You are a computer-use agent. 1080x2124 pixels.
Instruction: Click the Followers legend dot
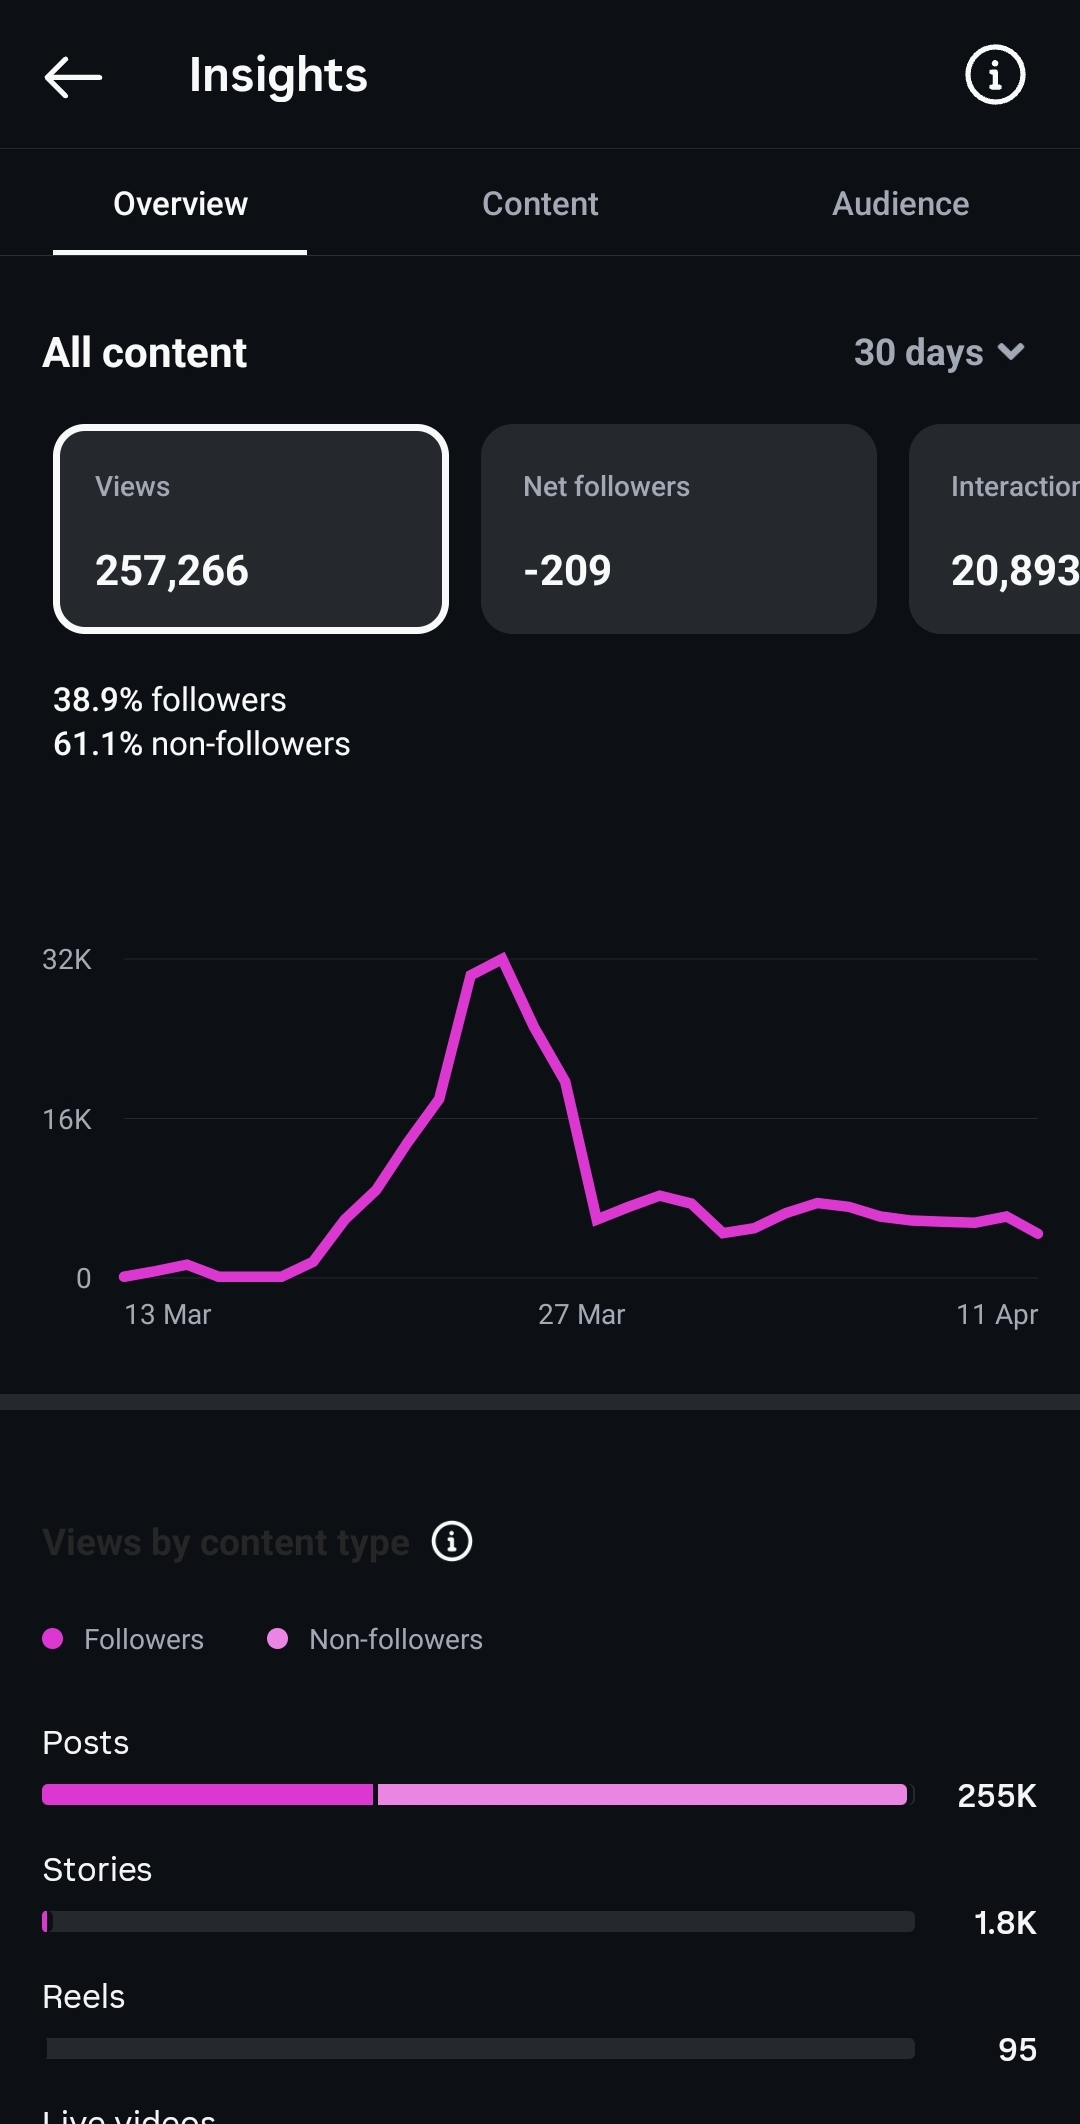(x=53, y=1638)
